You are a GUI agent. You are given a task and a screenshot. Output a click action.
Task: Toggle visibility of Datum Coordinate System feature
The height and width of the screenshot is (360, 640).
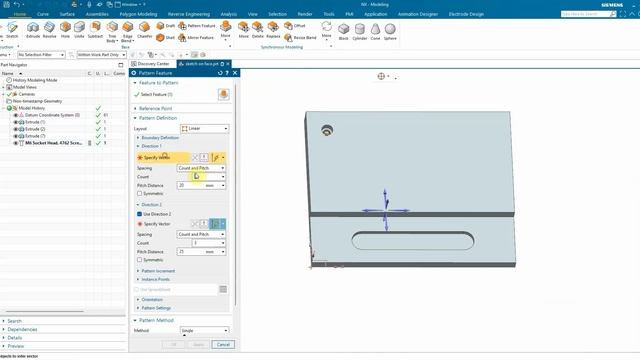16,115
